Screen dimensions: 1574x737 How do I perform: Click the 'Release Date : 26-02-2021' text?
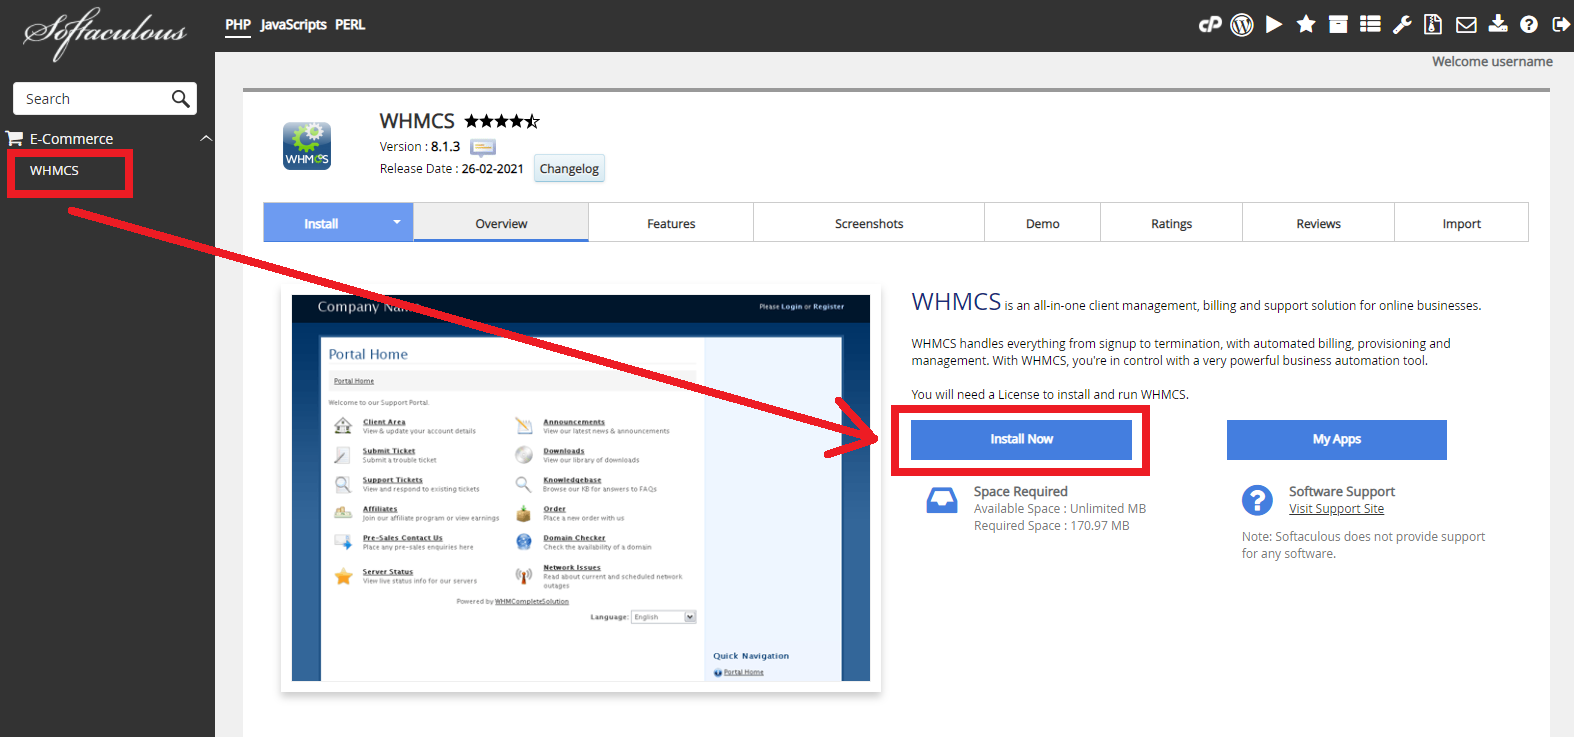(x=451, y=168)
